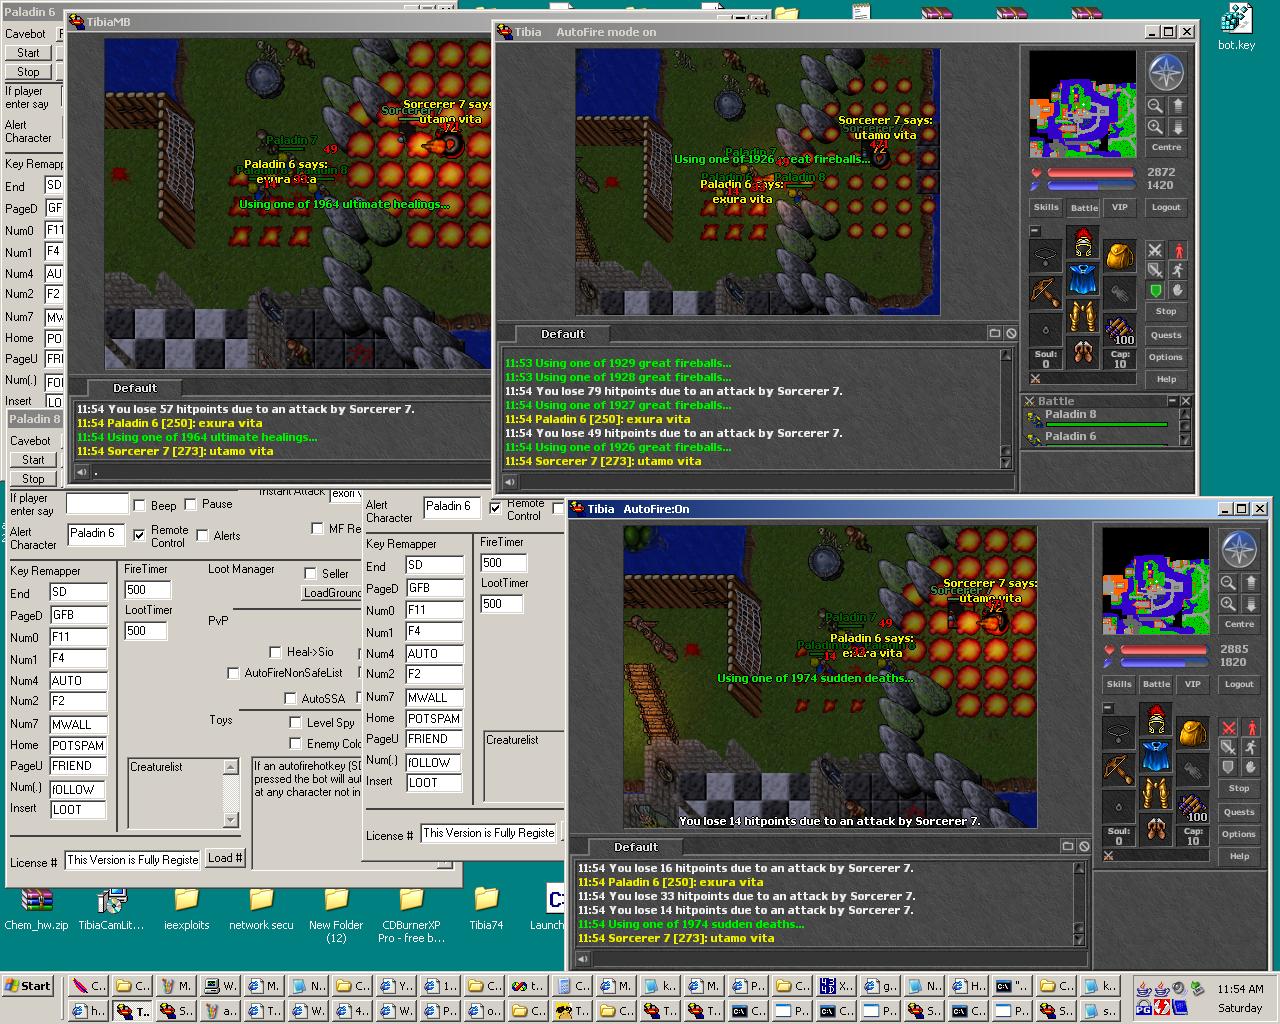
Task: Open Skills panel in AutoFire mode on window
Action: pos(1046,207)
